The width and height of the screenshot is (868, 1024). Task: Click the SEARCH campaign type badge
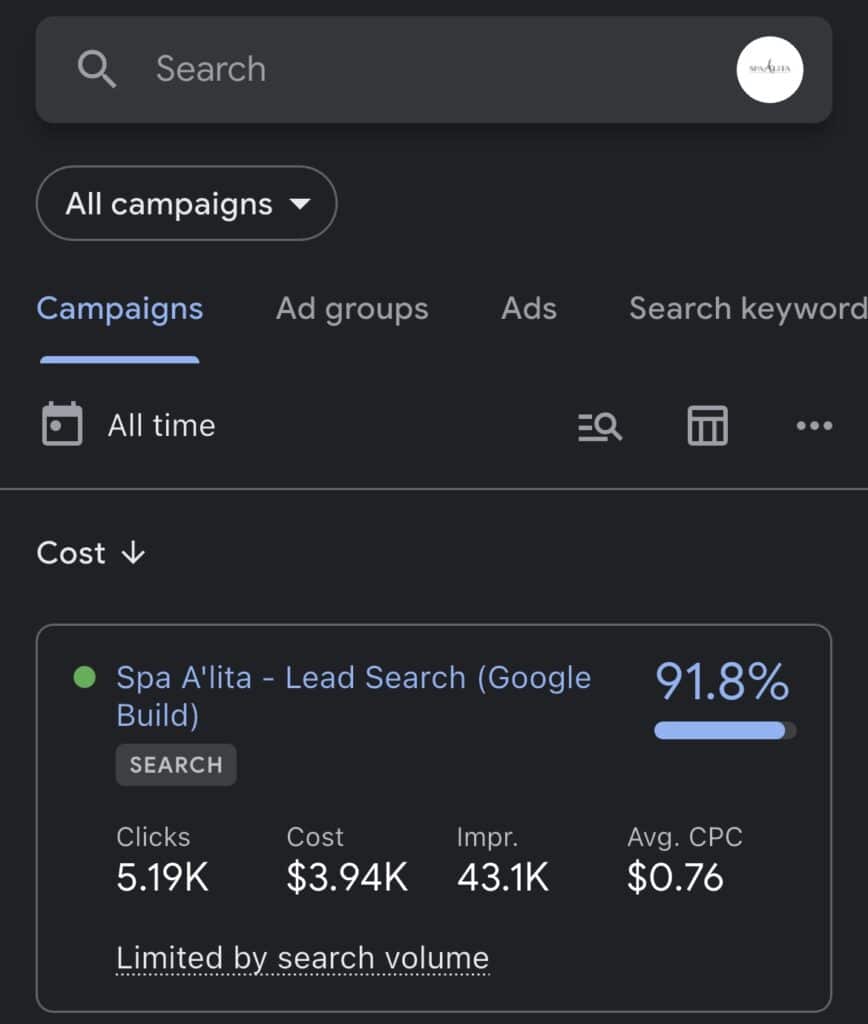click(176, 765)
